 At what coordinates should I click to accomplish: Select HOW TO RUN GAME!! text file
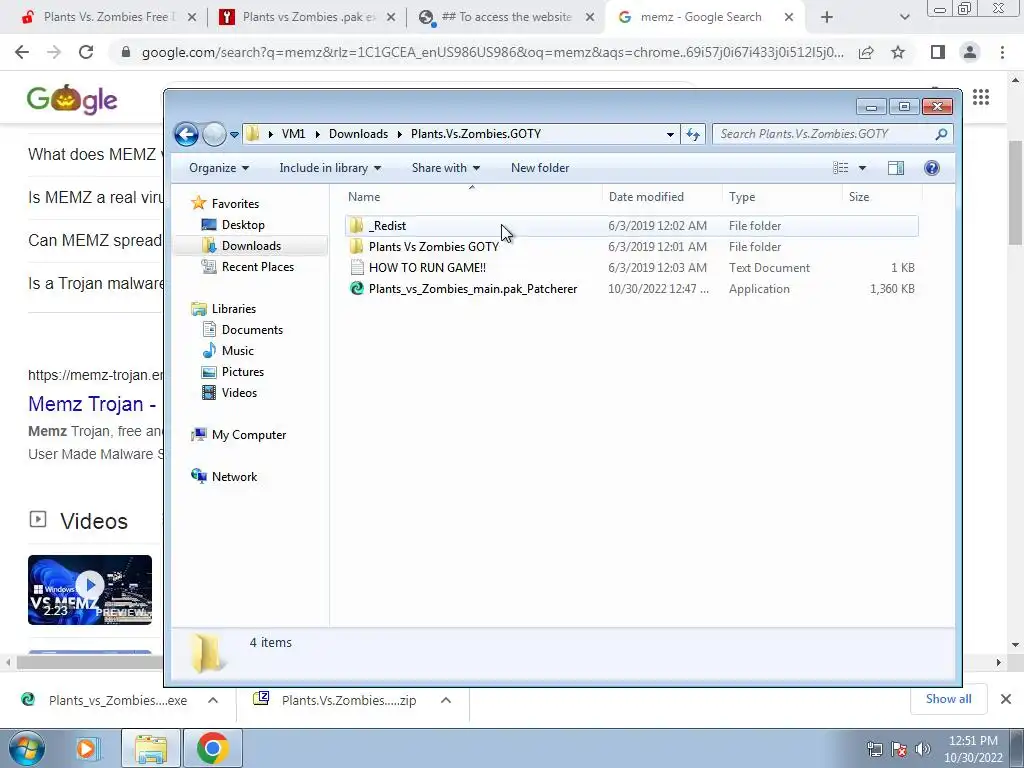pos(631,268)
